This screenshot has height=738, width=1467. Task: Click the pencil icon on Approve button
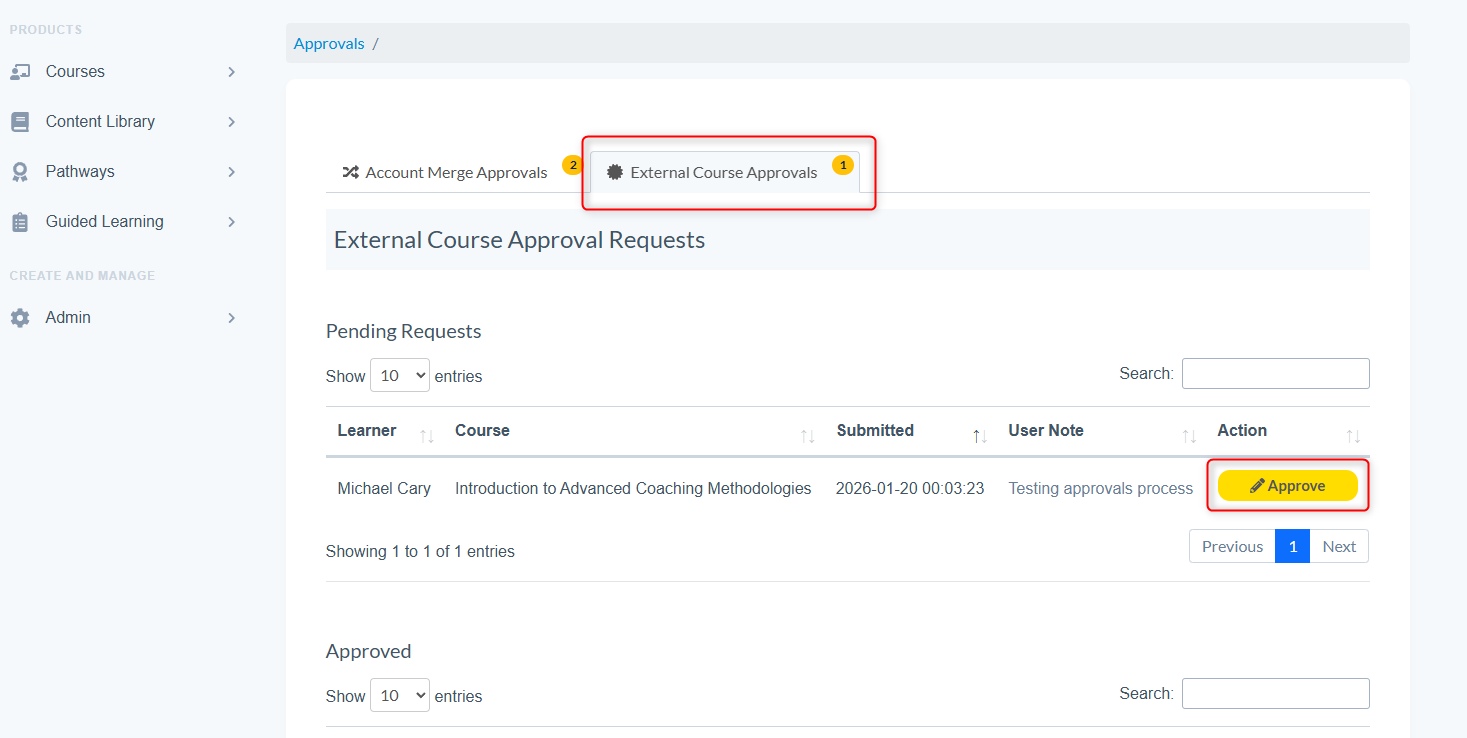point(1257,486)
